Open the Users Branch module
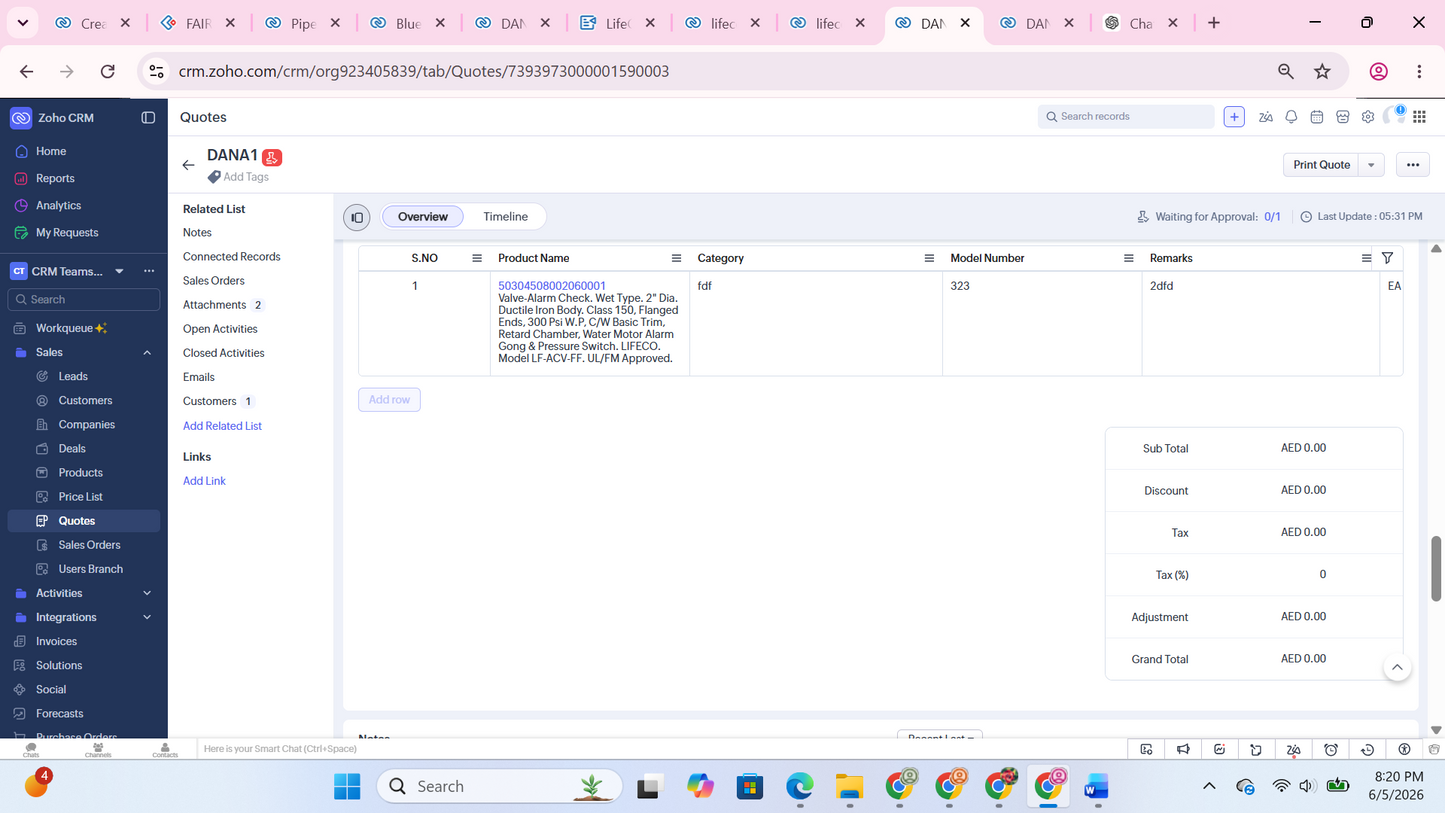1445x813 pixels. pyautogui.click(x=91, y=569)
